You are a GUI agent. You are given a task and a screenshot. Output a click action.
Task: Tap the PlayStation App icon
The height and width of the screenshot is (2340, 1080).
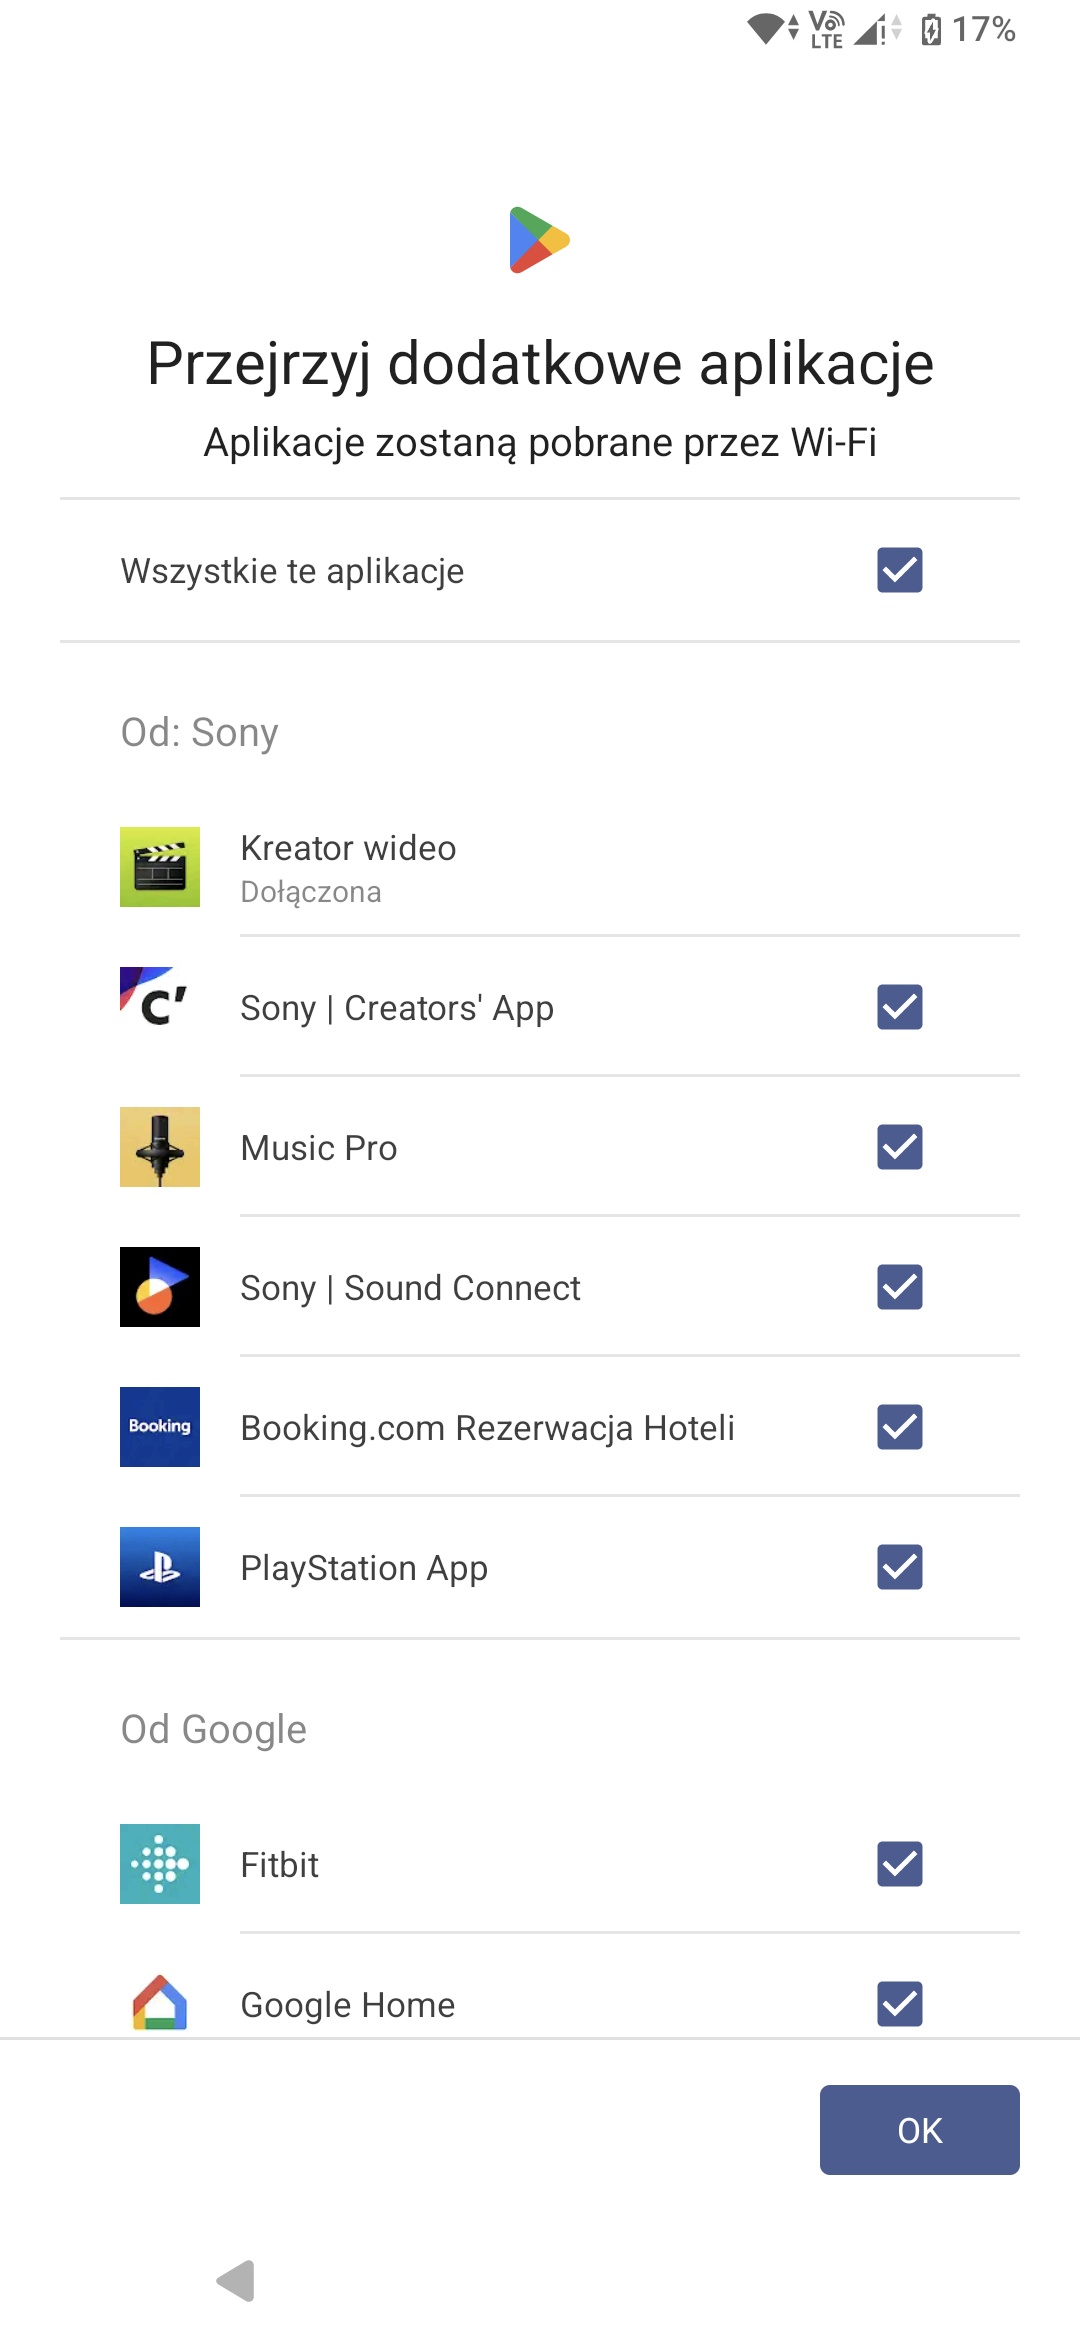[160, 1567]
